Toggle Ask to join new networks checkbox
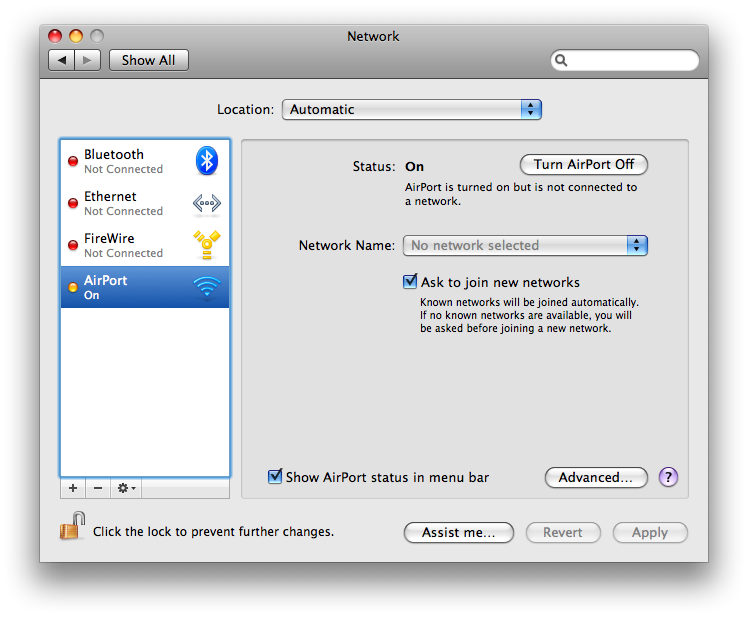This screenshot has height=617, width=748. point(410,282)
